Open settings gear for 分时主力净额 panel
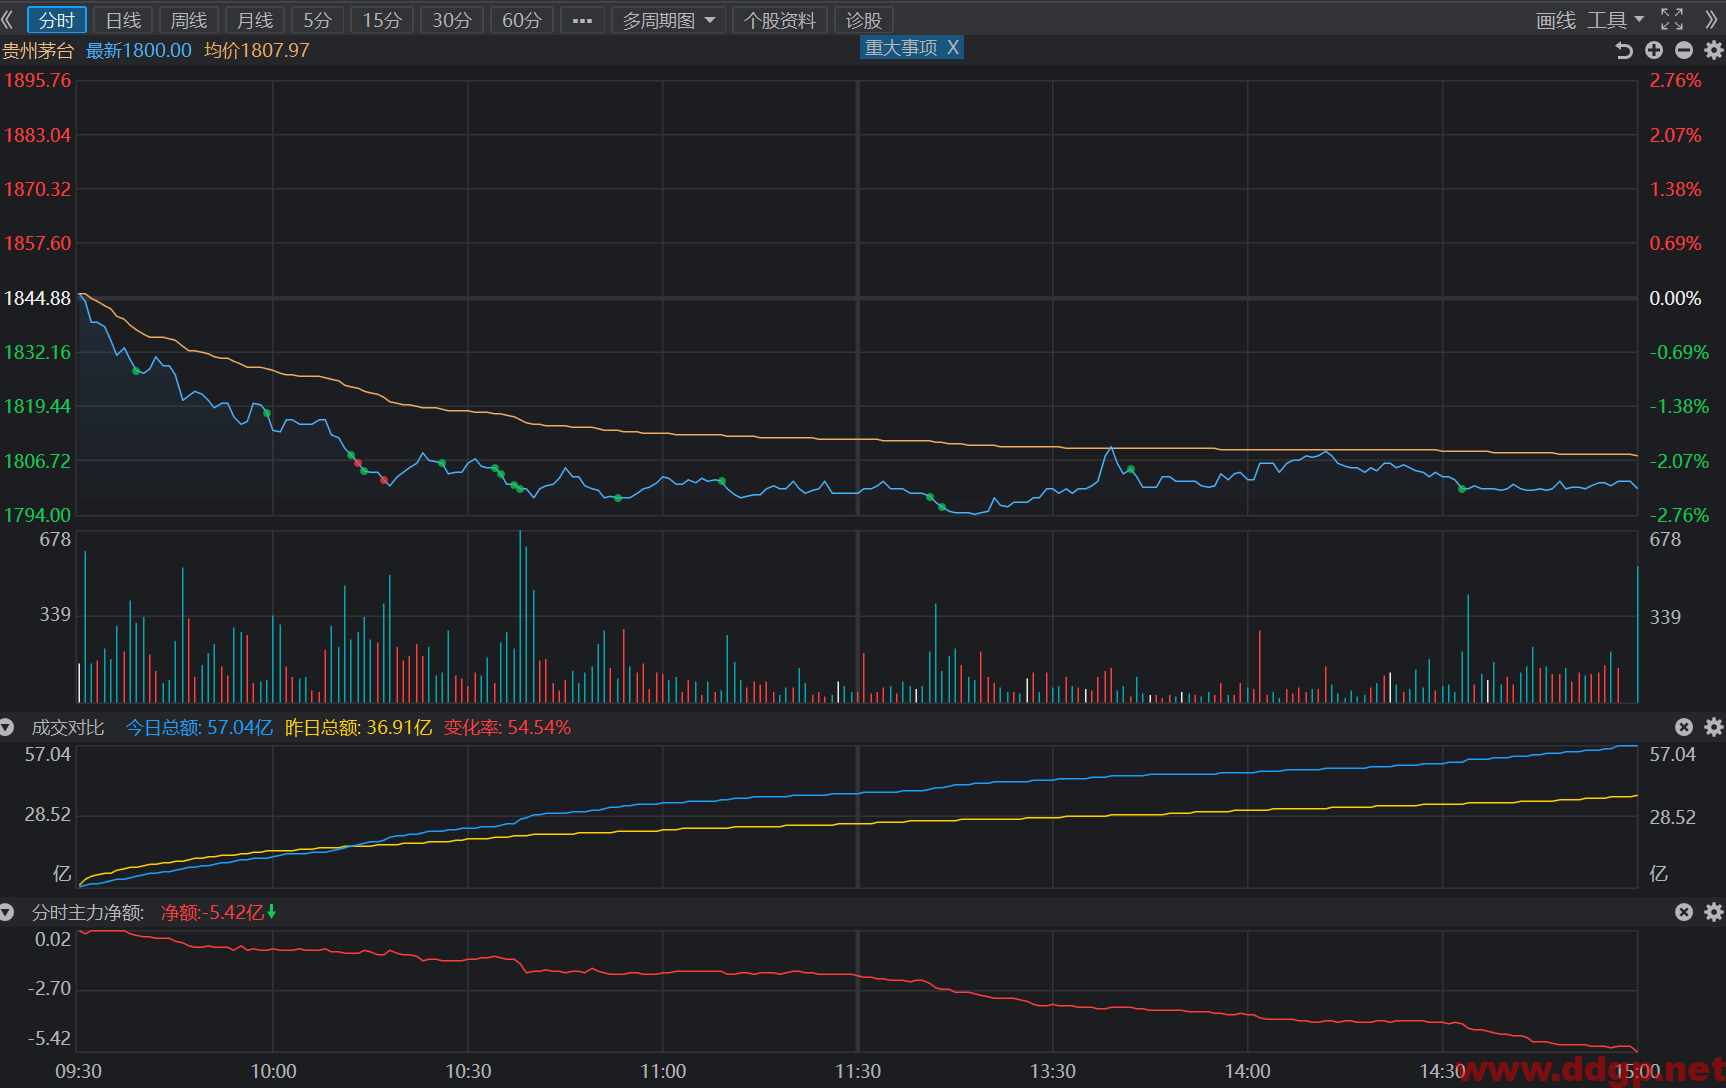 tap(1714, 912)
